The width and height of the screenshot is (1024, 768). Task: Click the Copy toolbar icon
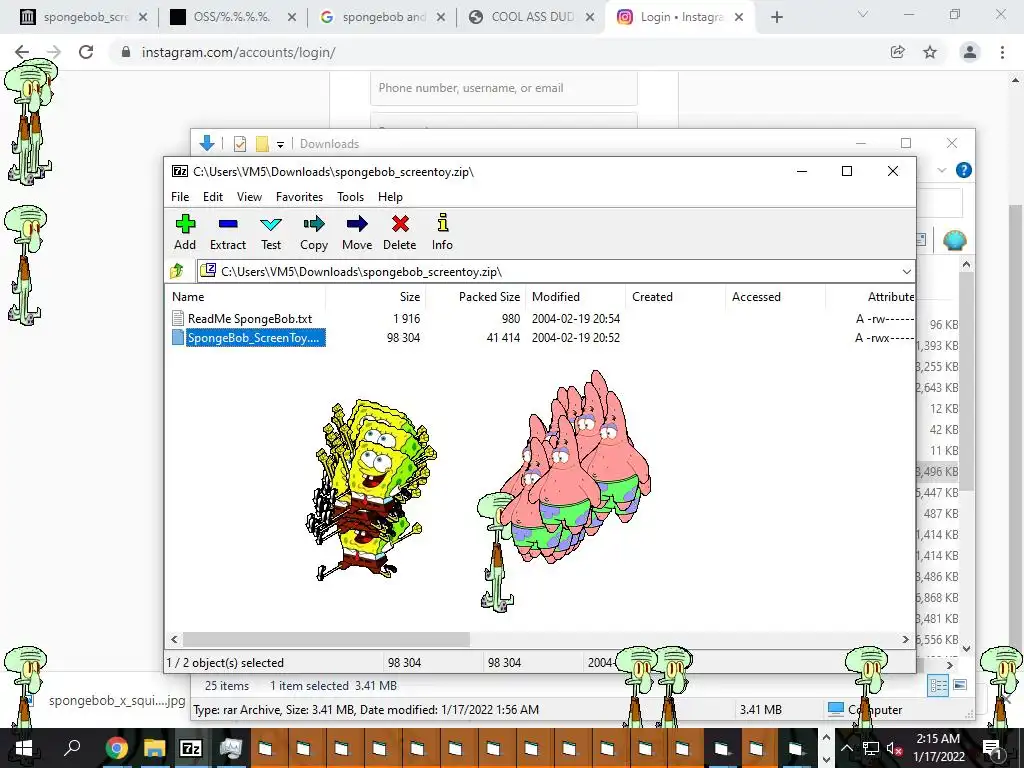(x=313, y=232)
